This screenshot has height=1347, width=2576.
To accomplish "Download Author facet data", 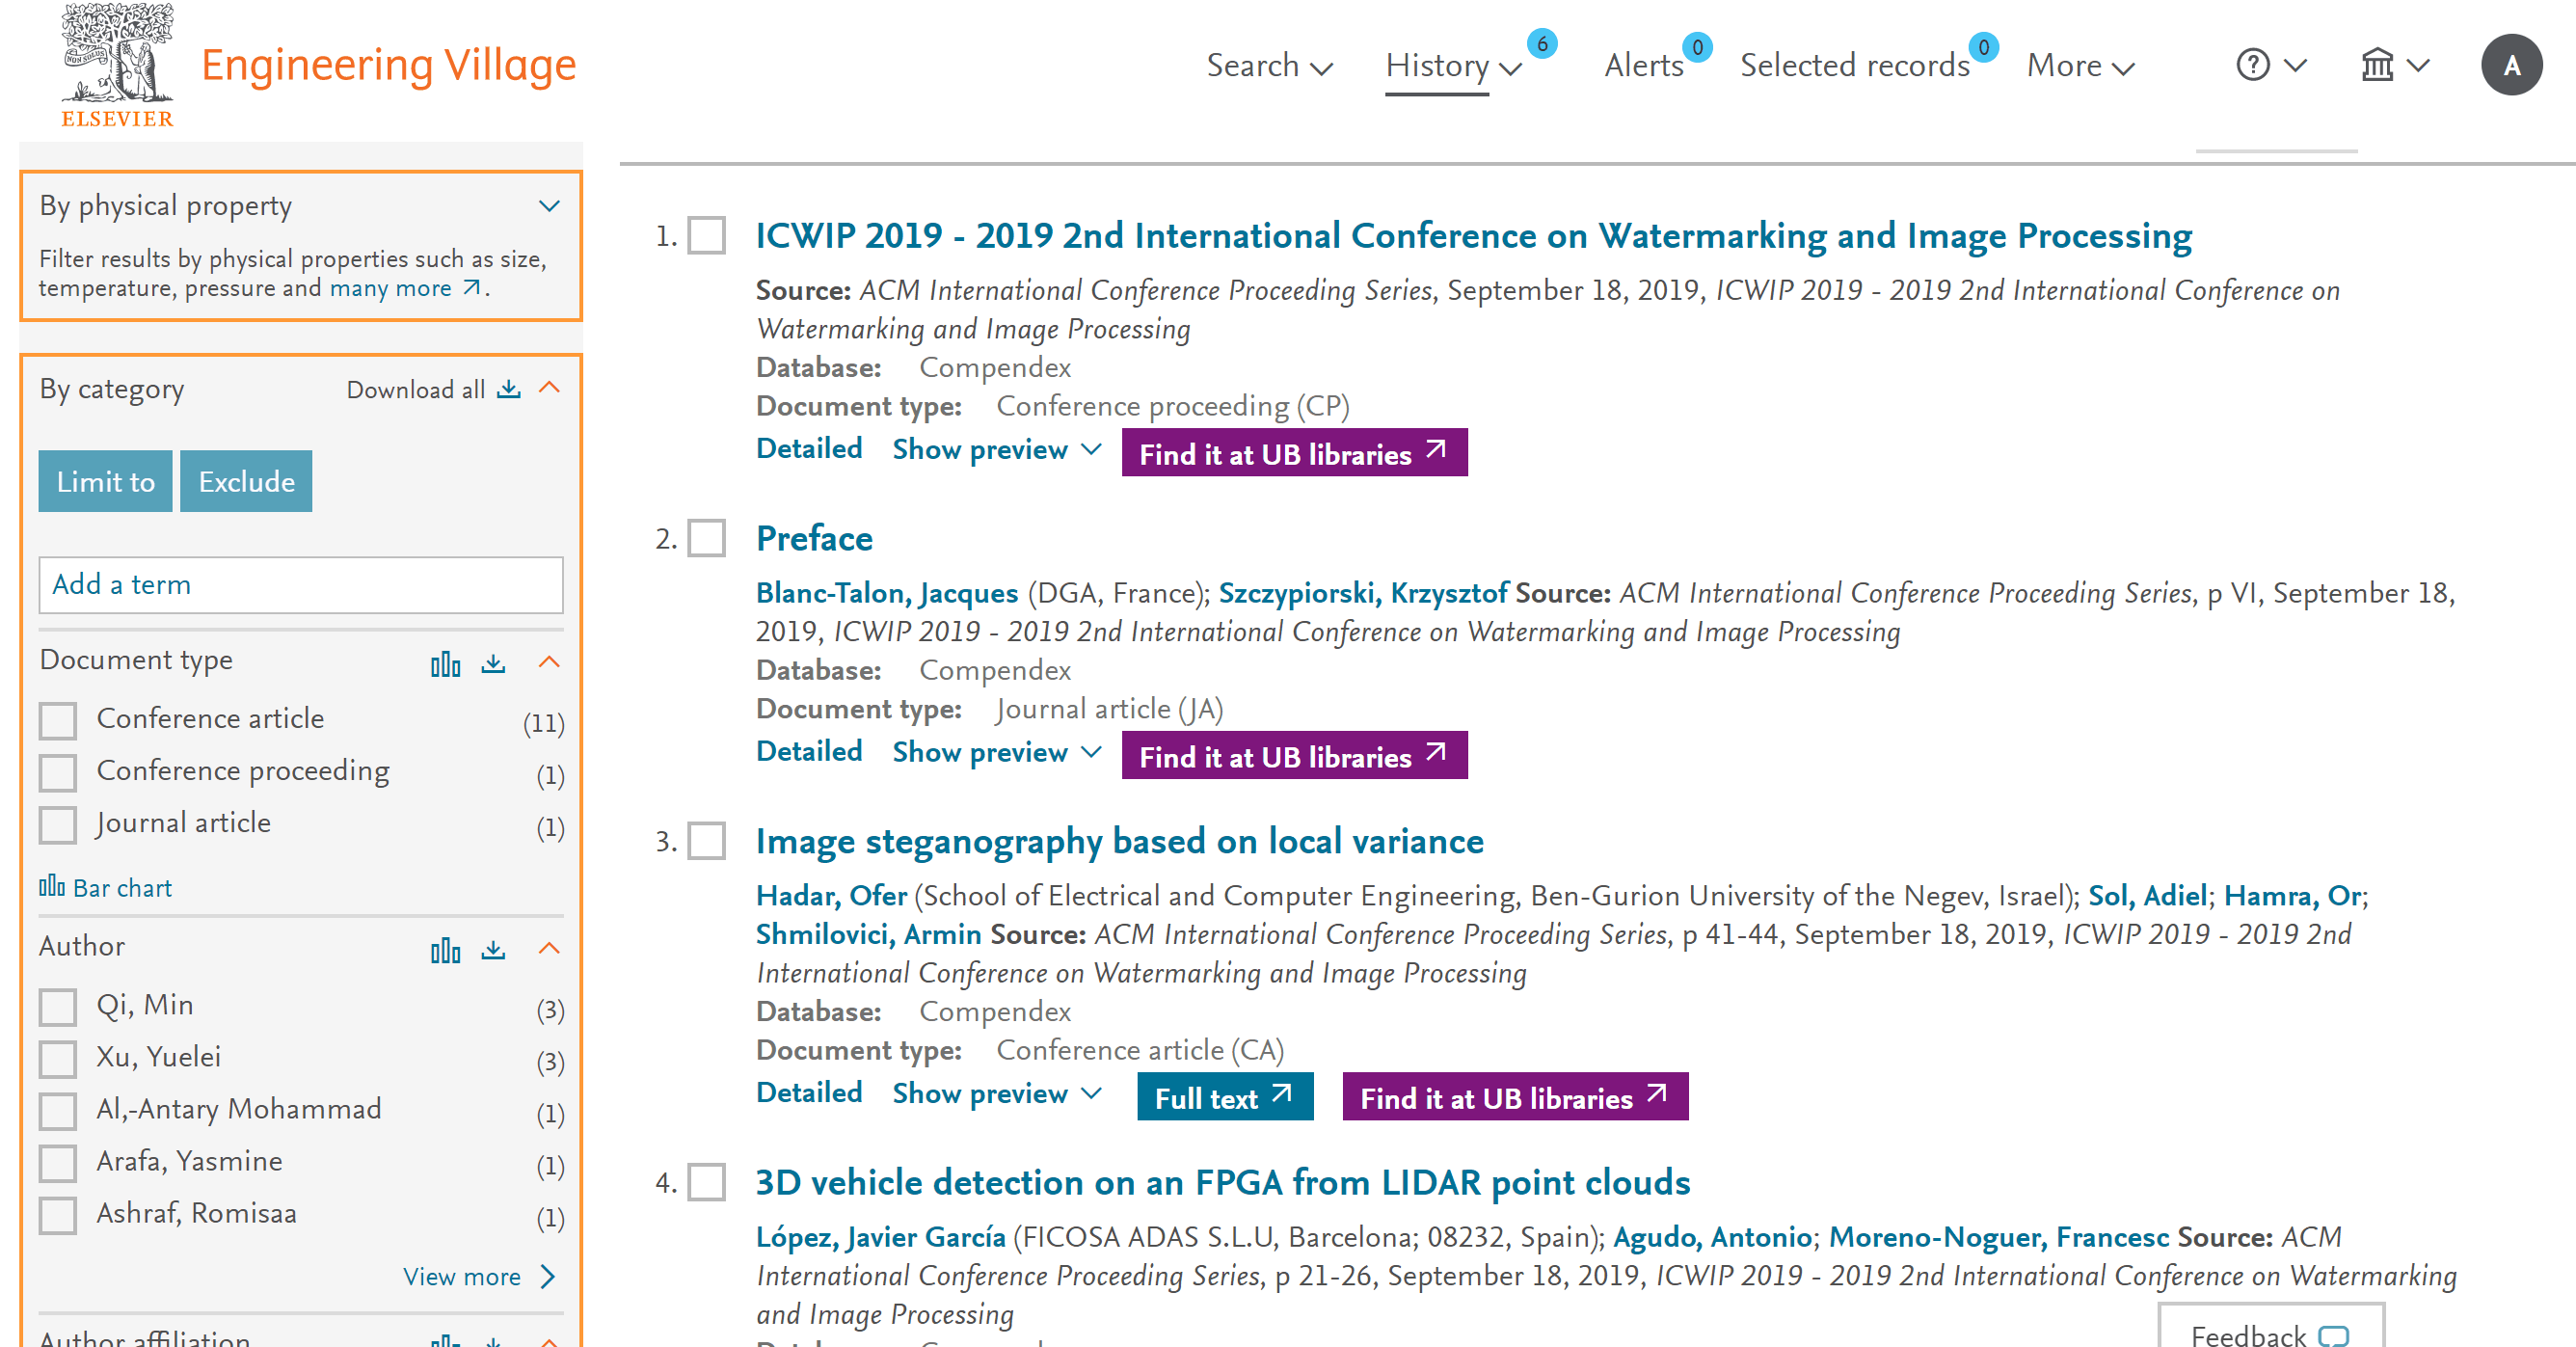I will 493,949.
